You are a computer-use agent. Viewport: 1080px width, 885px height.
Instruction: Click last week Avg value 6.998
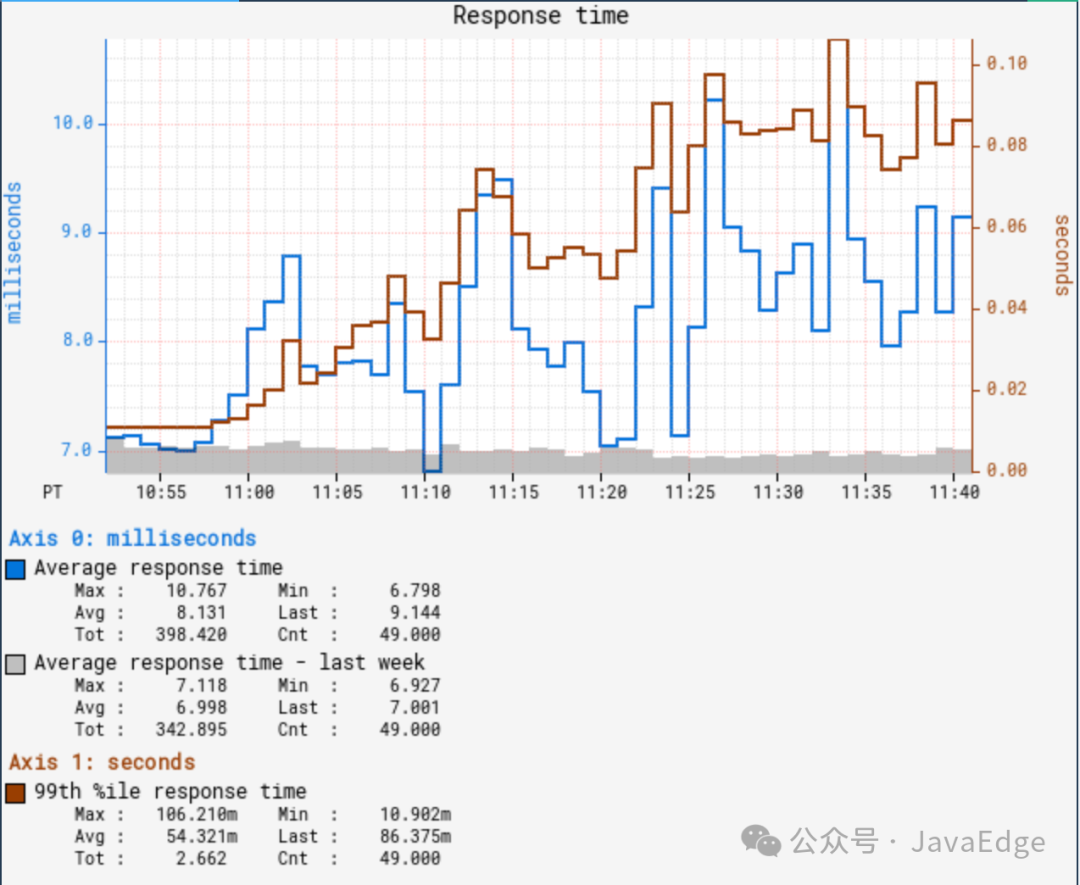(x=201, y=708)
